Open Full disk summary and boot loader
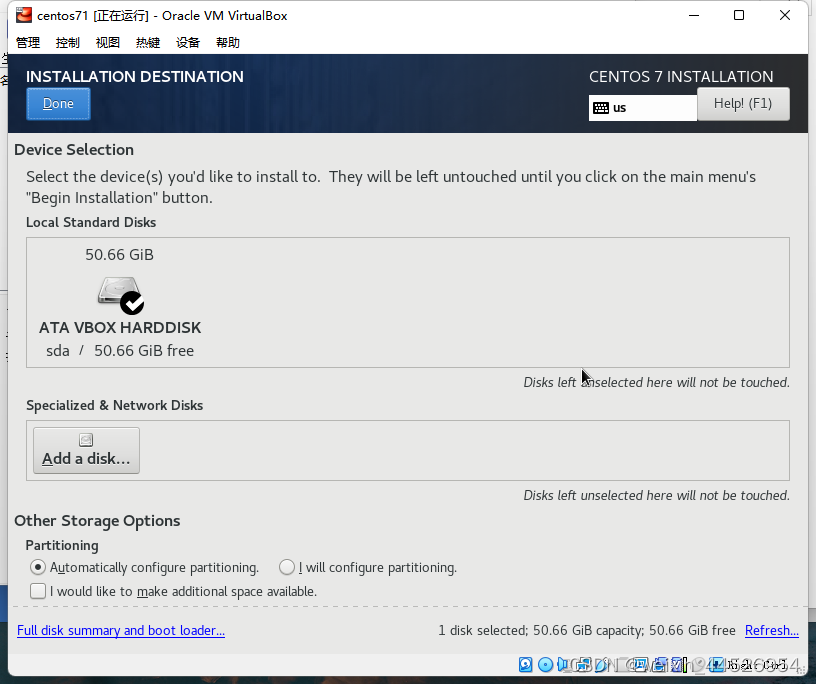Screen dimensions: 816x684 click(x=120, y=630)
